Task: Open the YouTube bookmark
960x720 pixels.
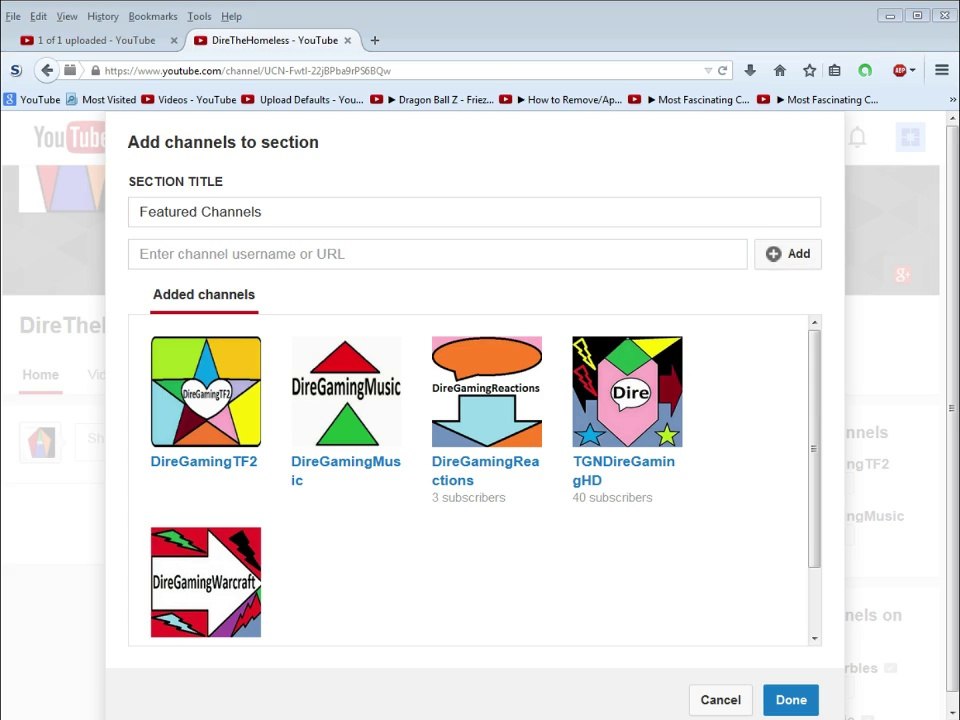Action: click(32, 99)
